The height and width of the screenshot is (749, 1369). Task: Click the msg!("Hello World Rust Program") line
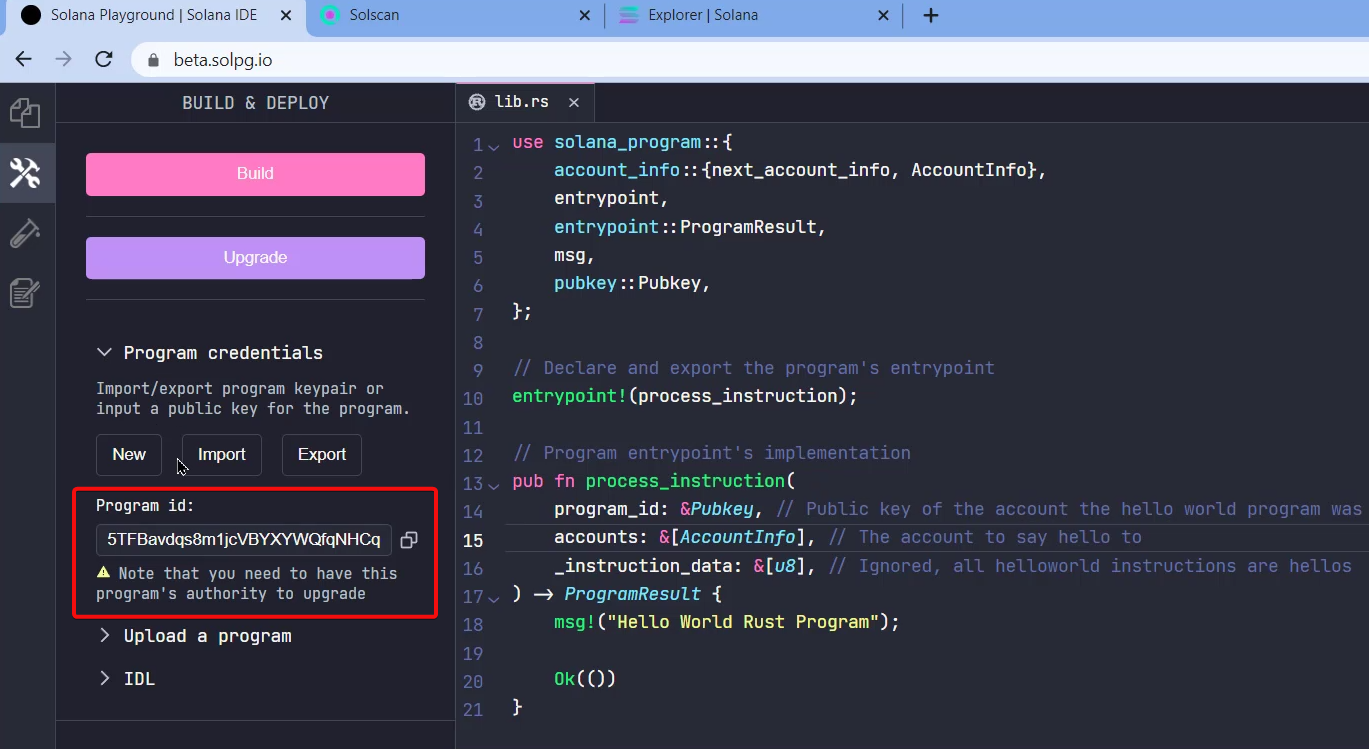click(x=727, y=622)
